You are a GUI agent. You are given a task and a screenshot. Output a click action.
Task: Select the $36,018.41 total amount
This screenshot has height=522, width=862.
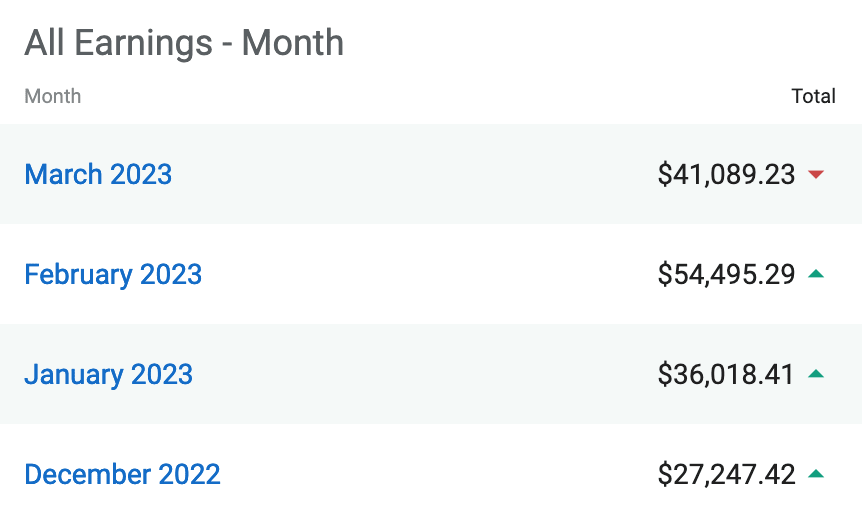(x=726, y=374)
